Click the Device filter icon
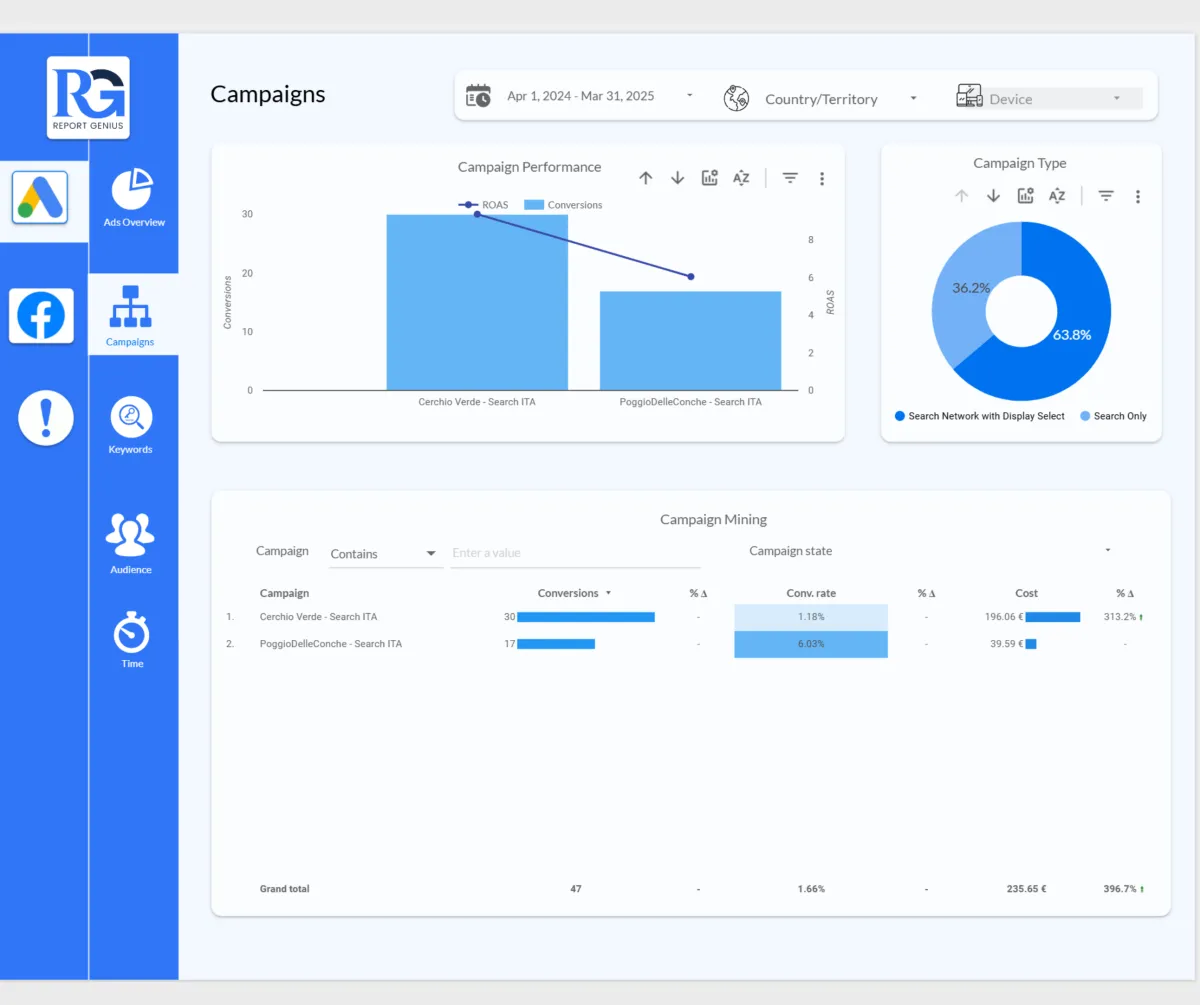 pyautogui.click(x=969, y=96)
